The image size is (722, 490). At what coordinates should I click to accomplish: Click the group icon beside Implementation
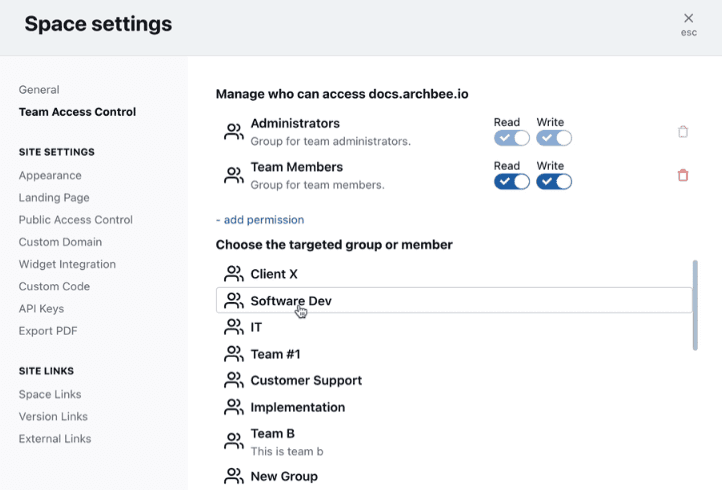pos(234,407)
